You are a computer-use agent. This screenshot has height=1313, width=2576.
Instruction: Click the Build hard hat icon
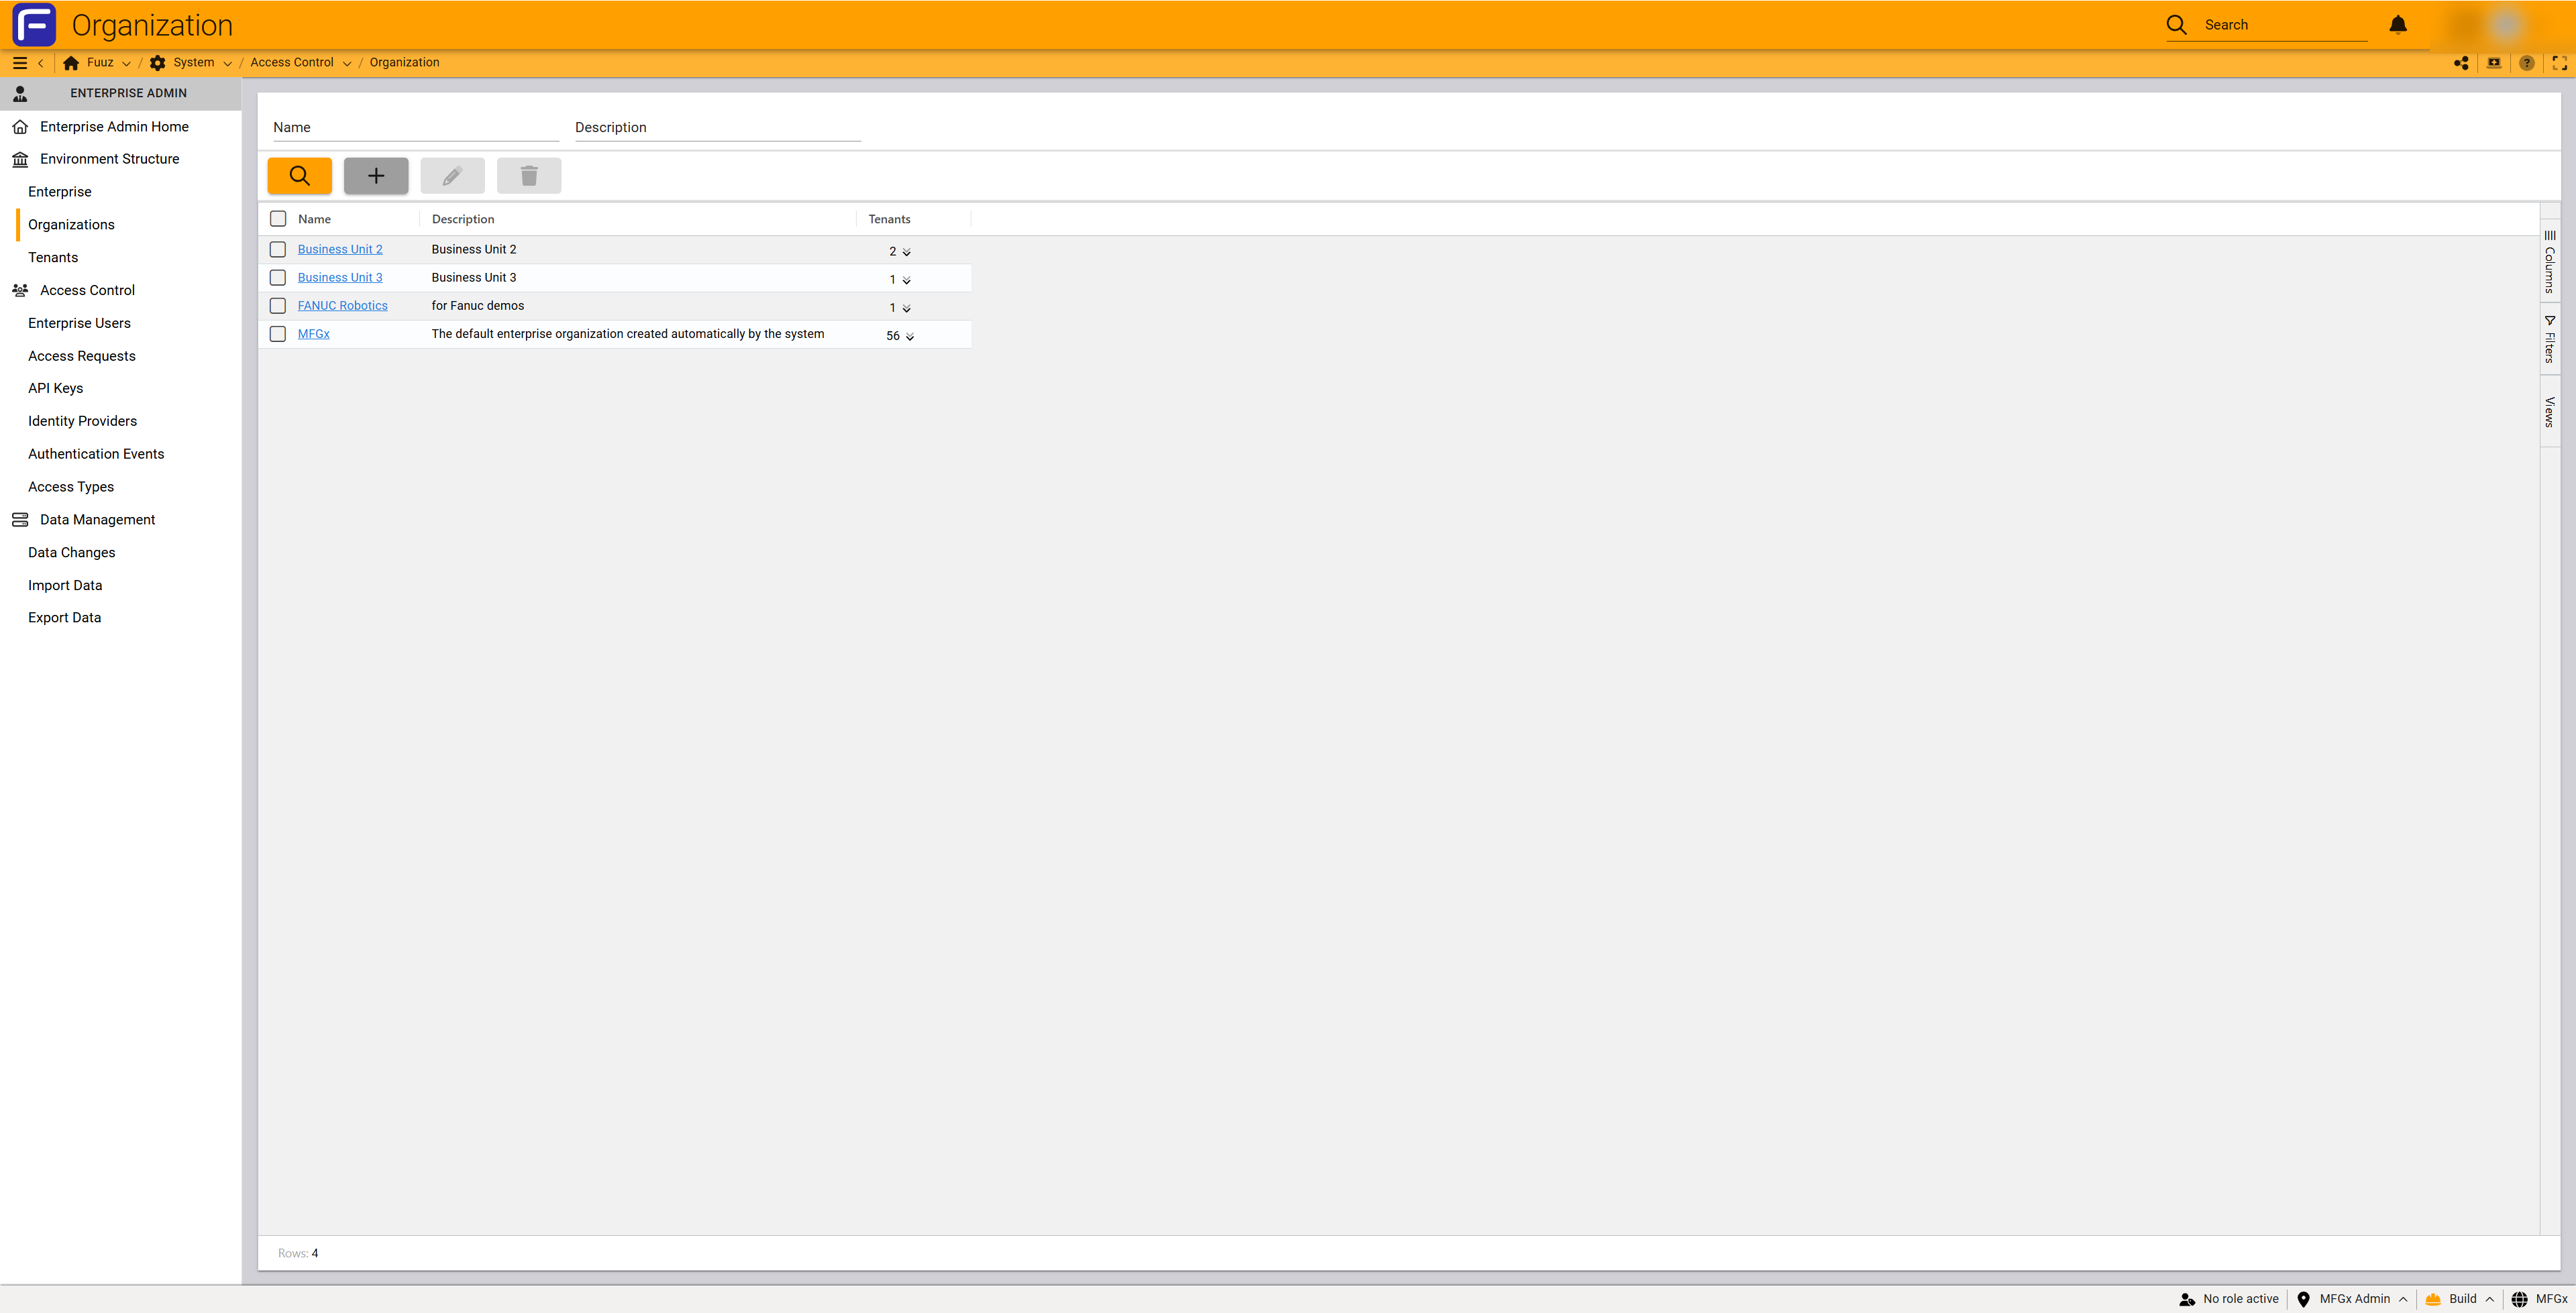(x=2433, y=1299)
